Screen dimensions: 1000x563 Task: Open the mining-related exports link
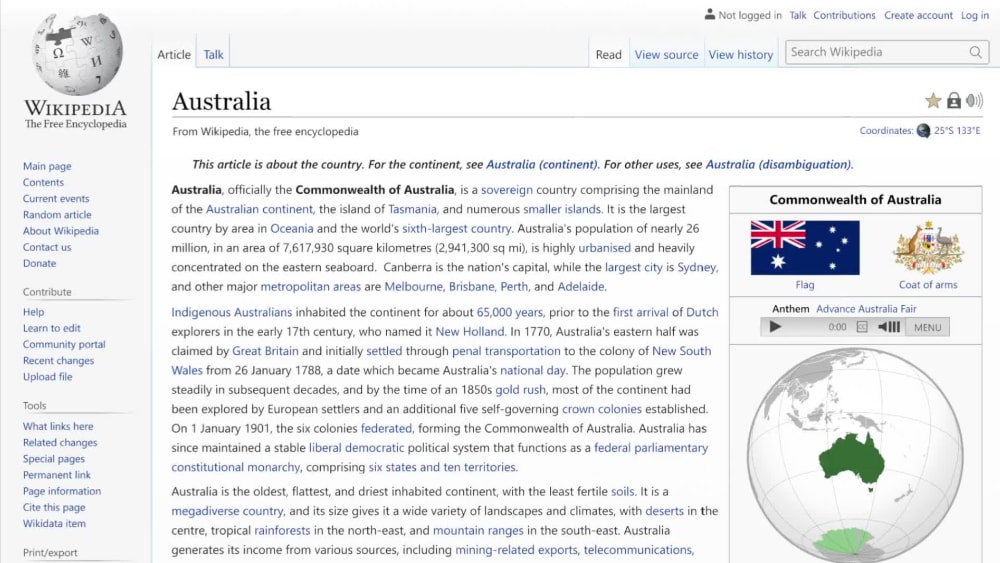coord(516,550)
